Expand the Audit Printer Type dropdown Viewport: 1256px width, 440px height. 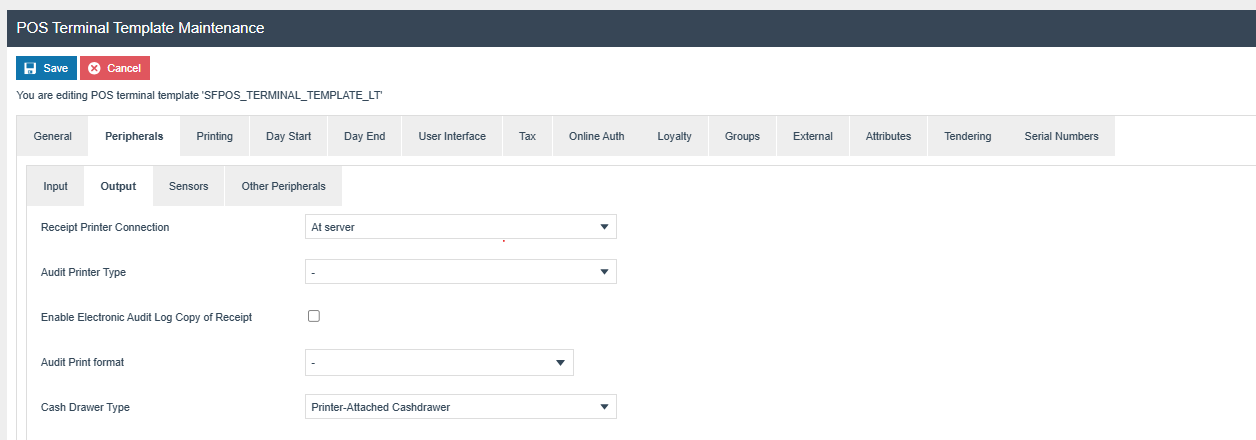[x=460, y=272]
